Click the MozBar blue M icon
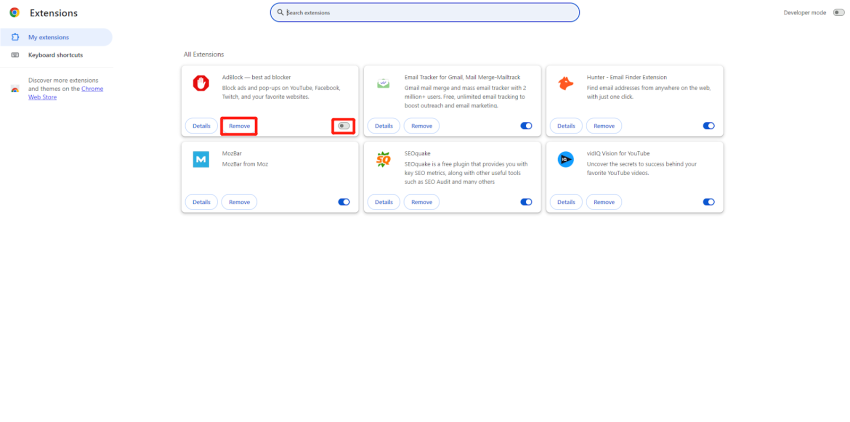Viewport: 850px width, 422px height. [201, 159]
